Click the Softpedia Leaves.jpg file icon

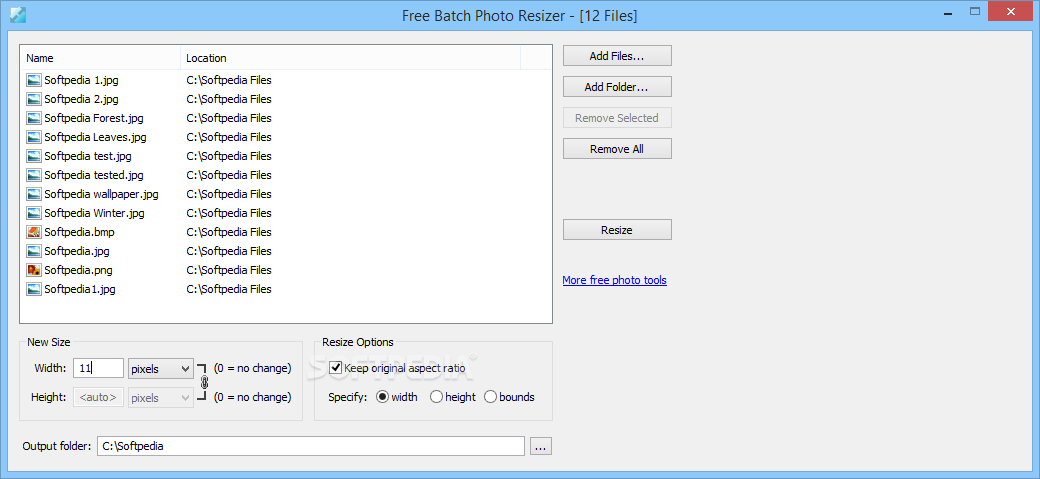(x=33, y=137)
